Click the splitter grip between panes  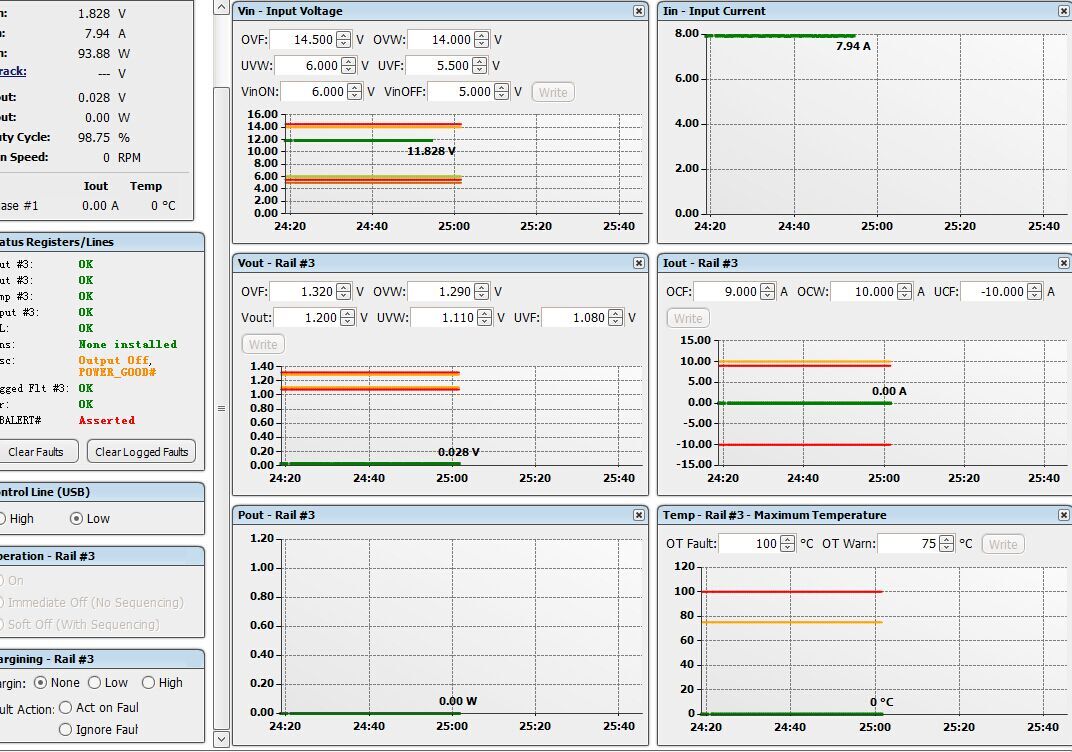(222, 408)
